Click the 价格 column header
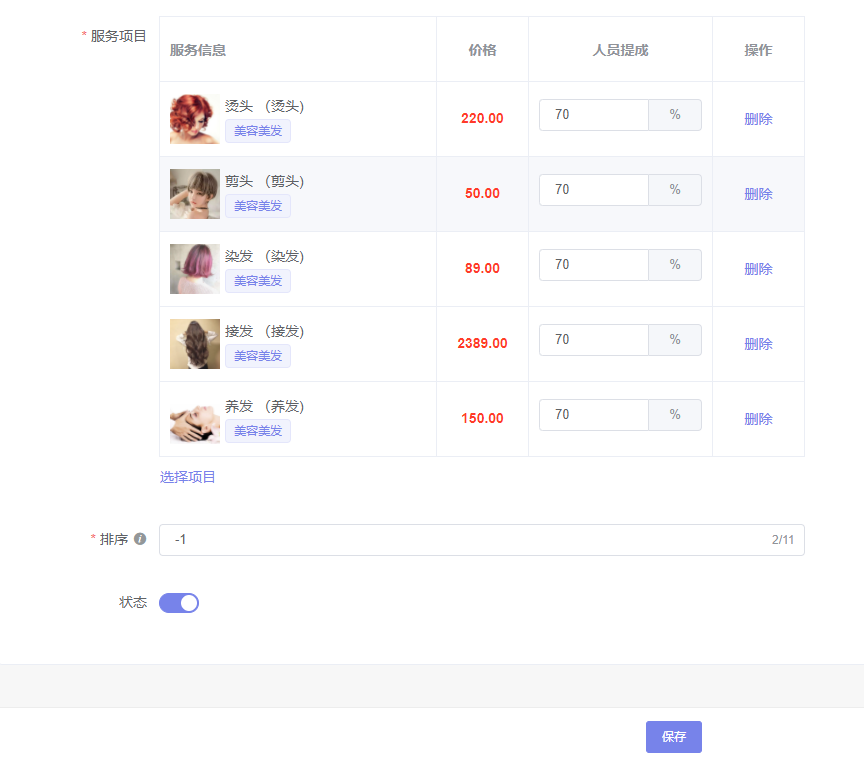 (x=482, y=50)
